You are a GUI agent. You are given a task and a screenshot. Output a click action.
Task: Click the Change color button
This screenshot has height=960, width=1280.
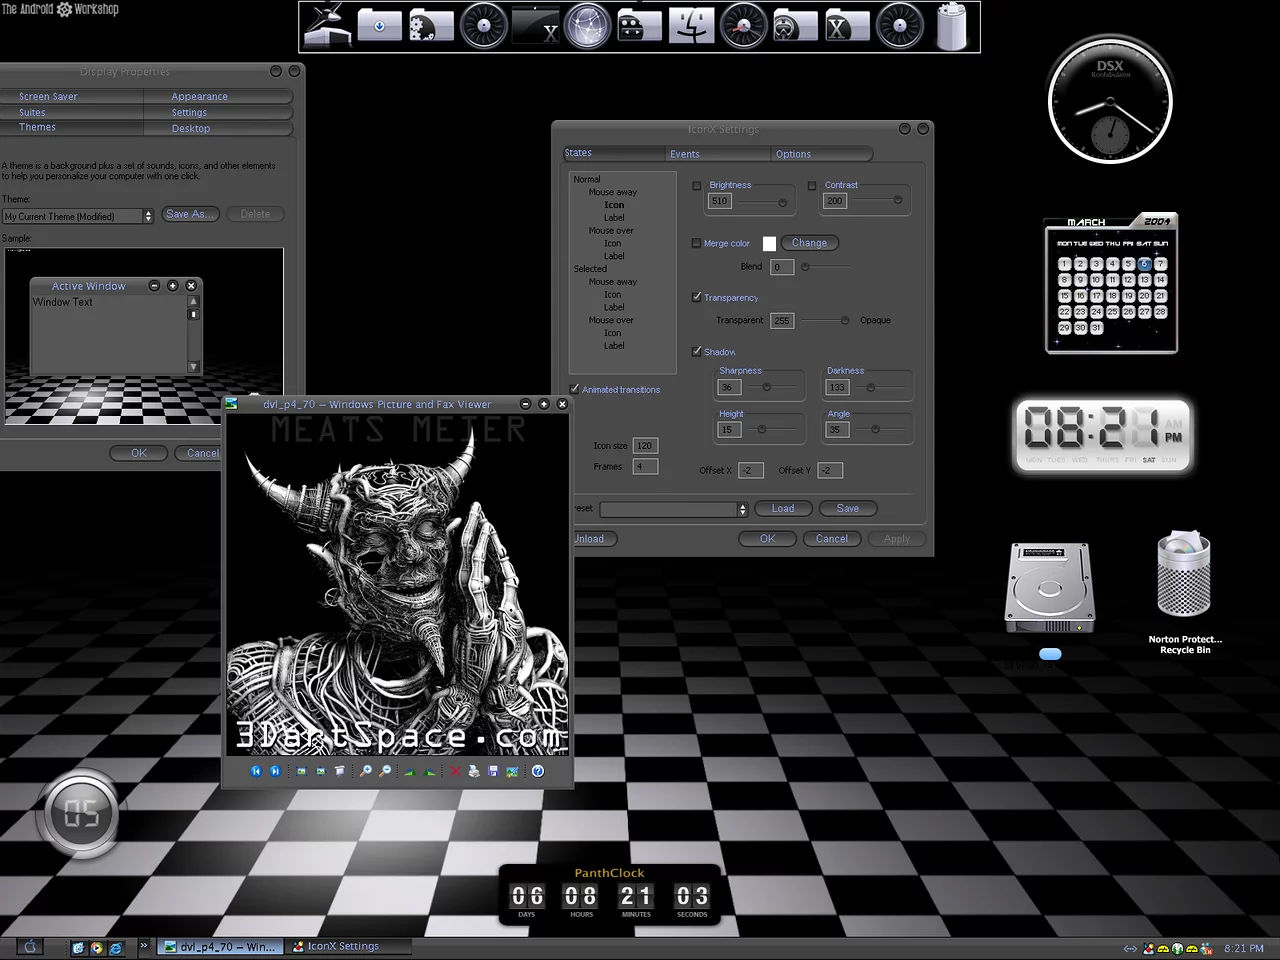809,243
